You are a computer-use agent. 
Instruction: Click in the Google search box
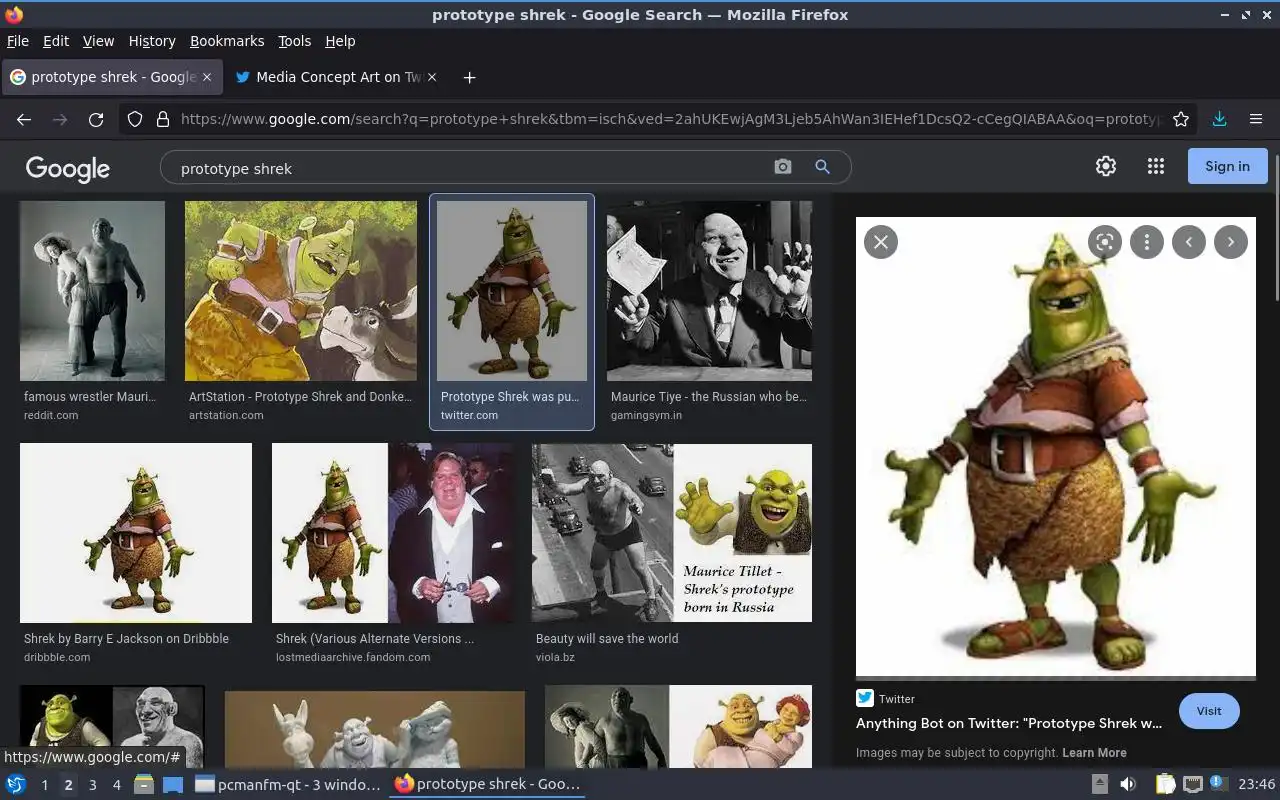coord(470,168)
